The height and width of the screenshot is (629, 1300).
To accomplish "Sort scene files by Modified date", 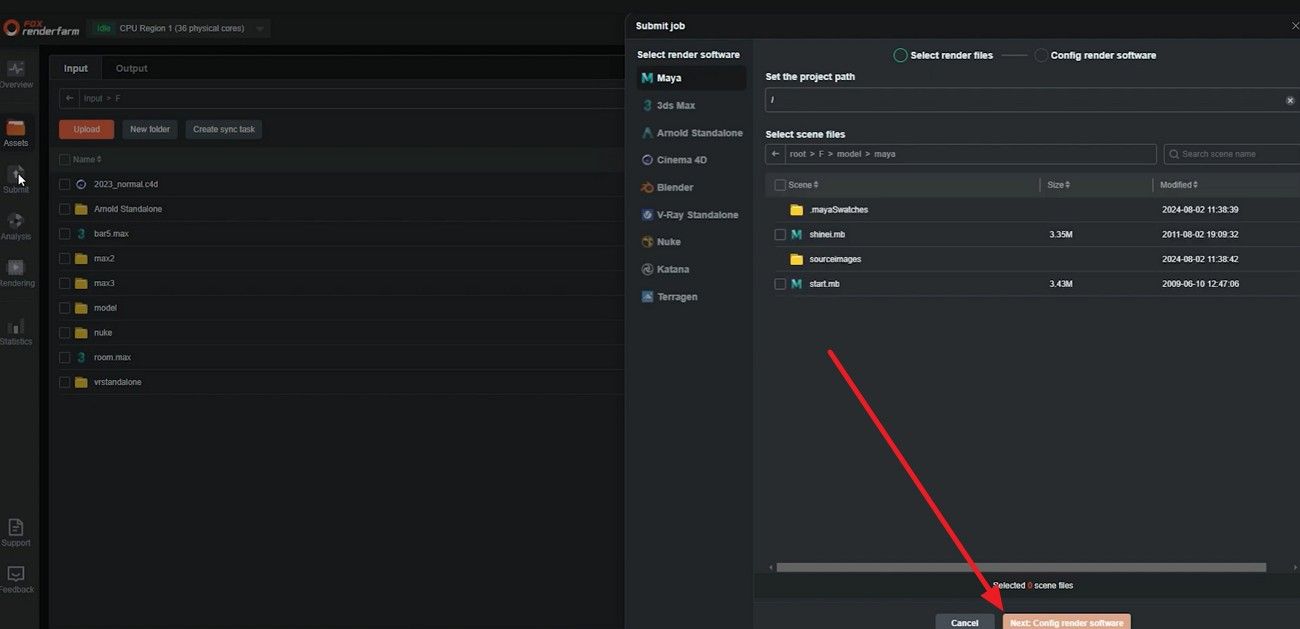I will [x=1177, y=184].
